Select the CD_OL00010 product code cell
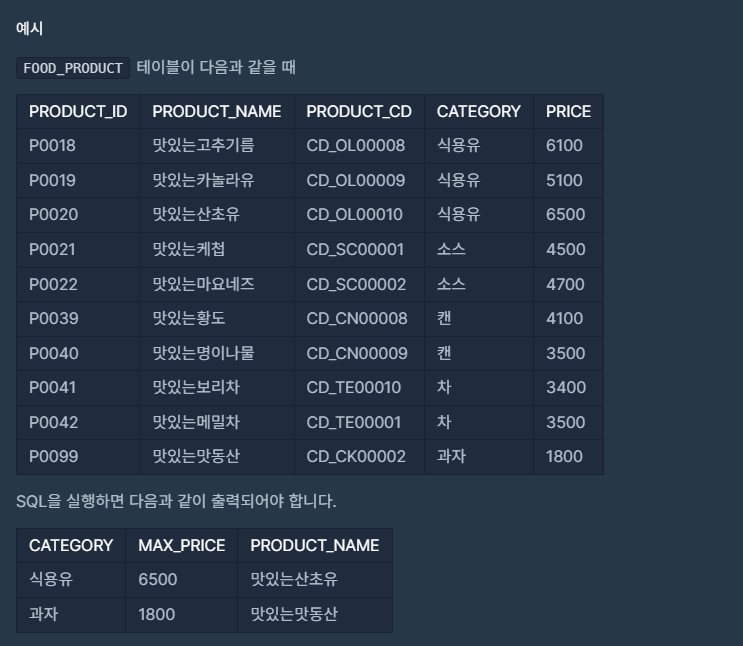The width and height of the screenshot is (743, 646). coord(359,215)
